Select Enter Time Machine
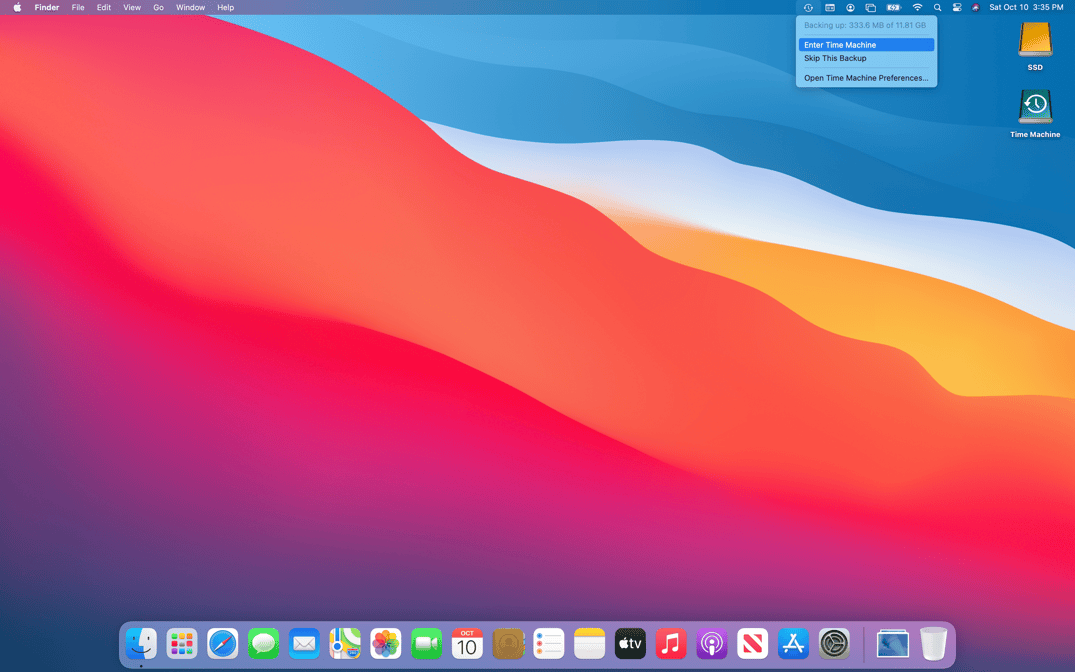The height and width of the screenshot is (672, 1075). pos(866,45)
